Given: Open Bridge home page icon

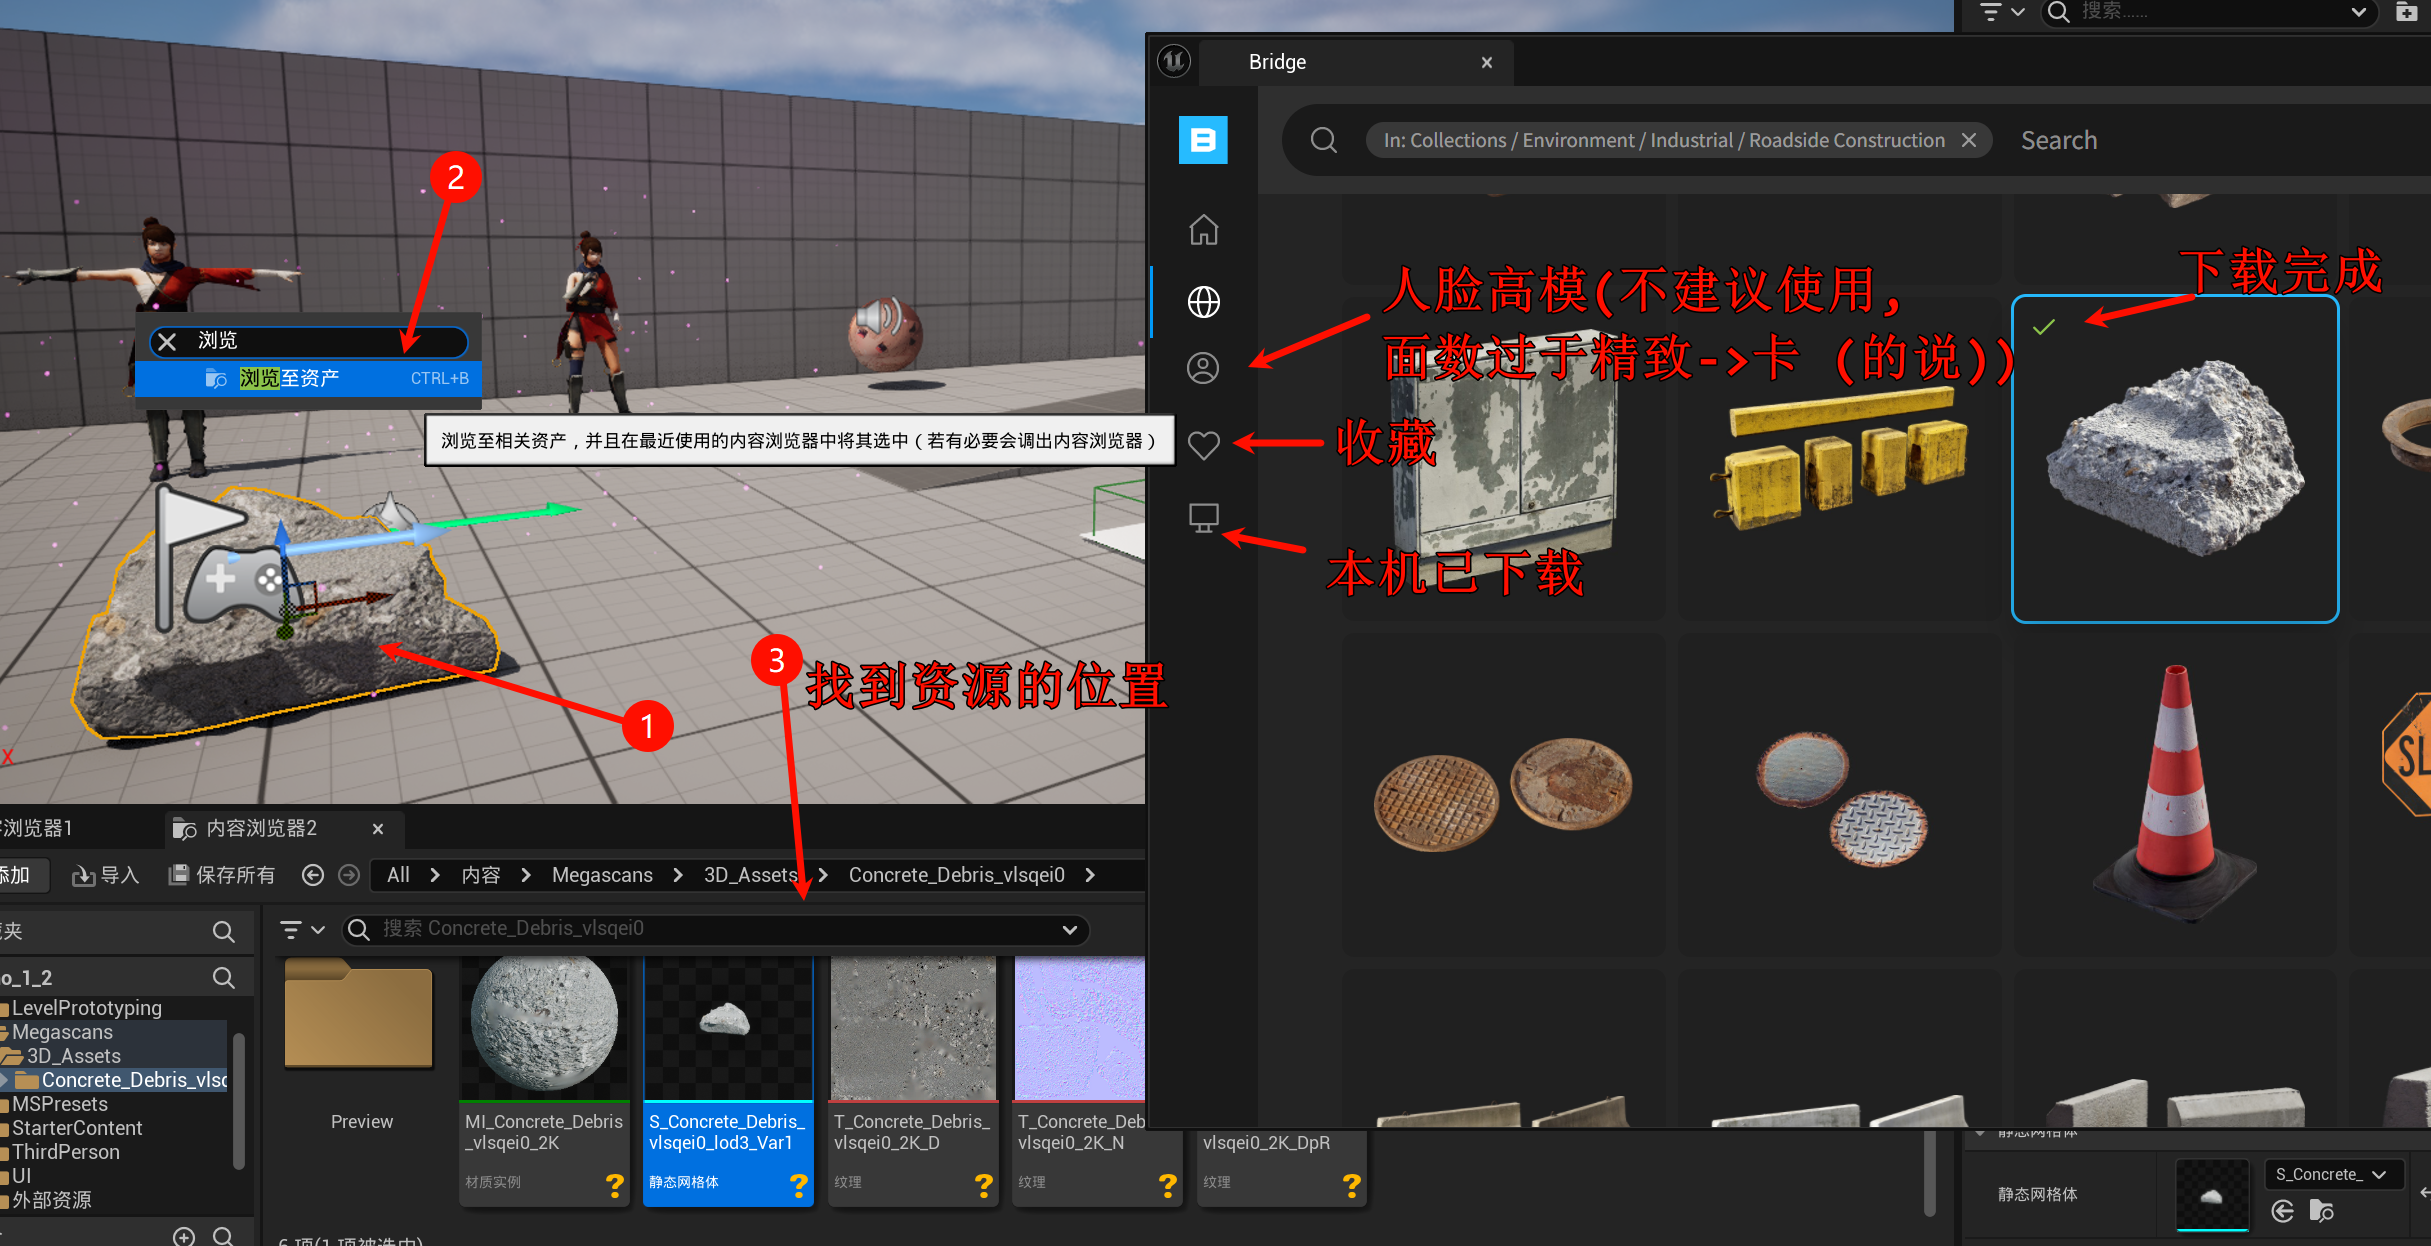Looking at the screenshot, I should (1203, 230).
